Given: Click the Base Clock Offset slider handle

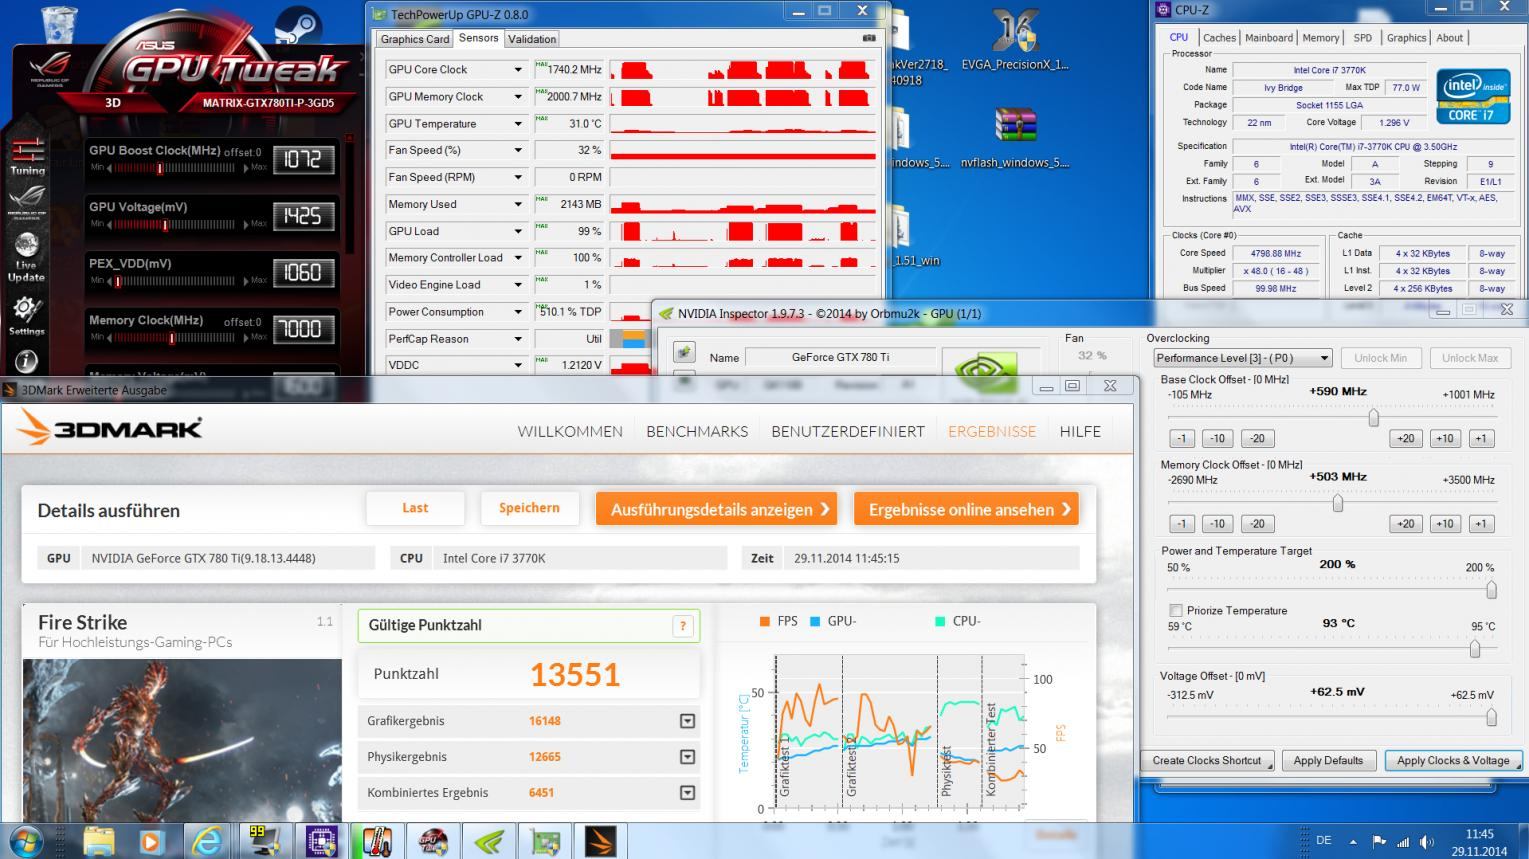Looking at the screenshot, I should point(1374,417).
